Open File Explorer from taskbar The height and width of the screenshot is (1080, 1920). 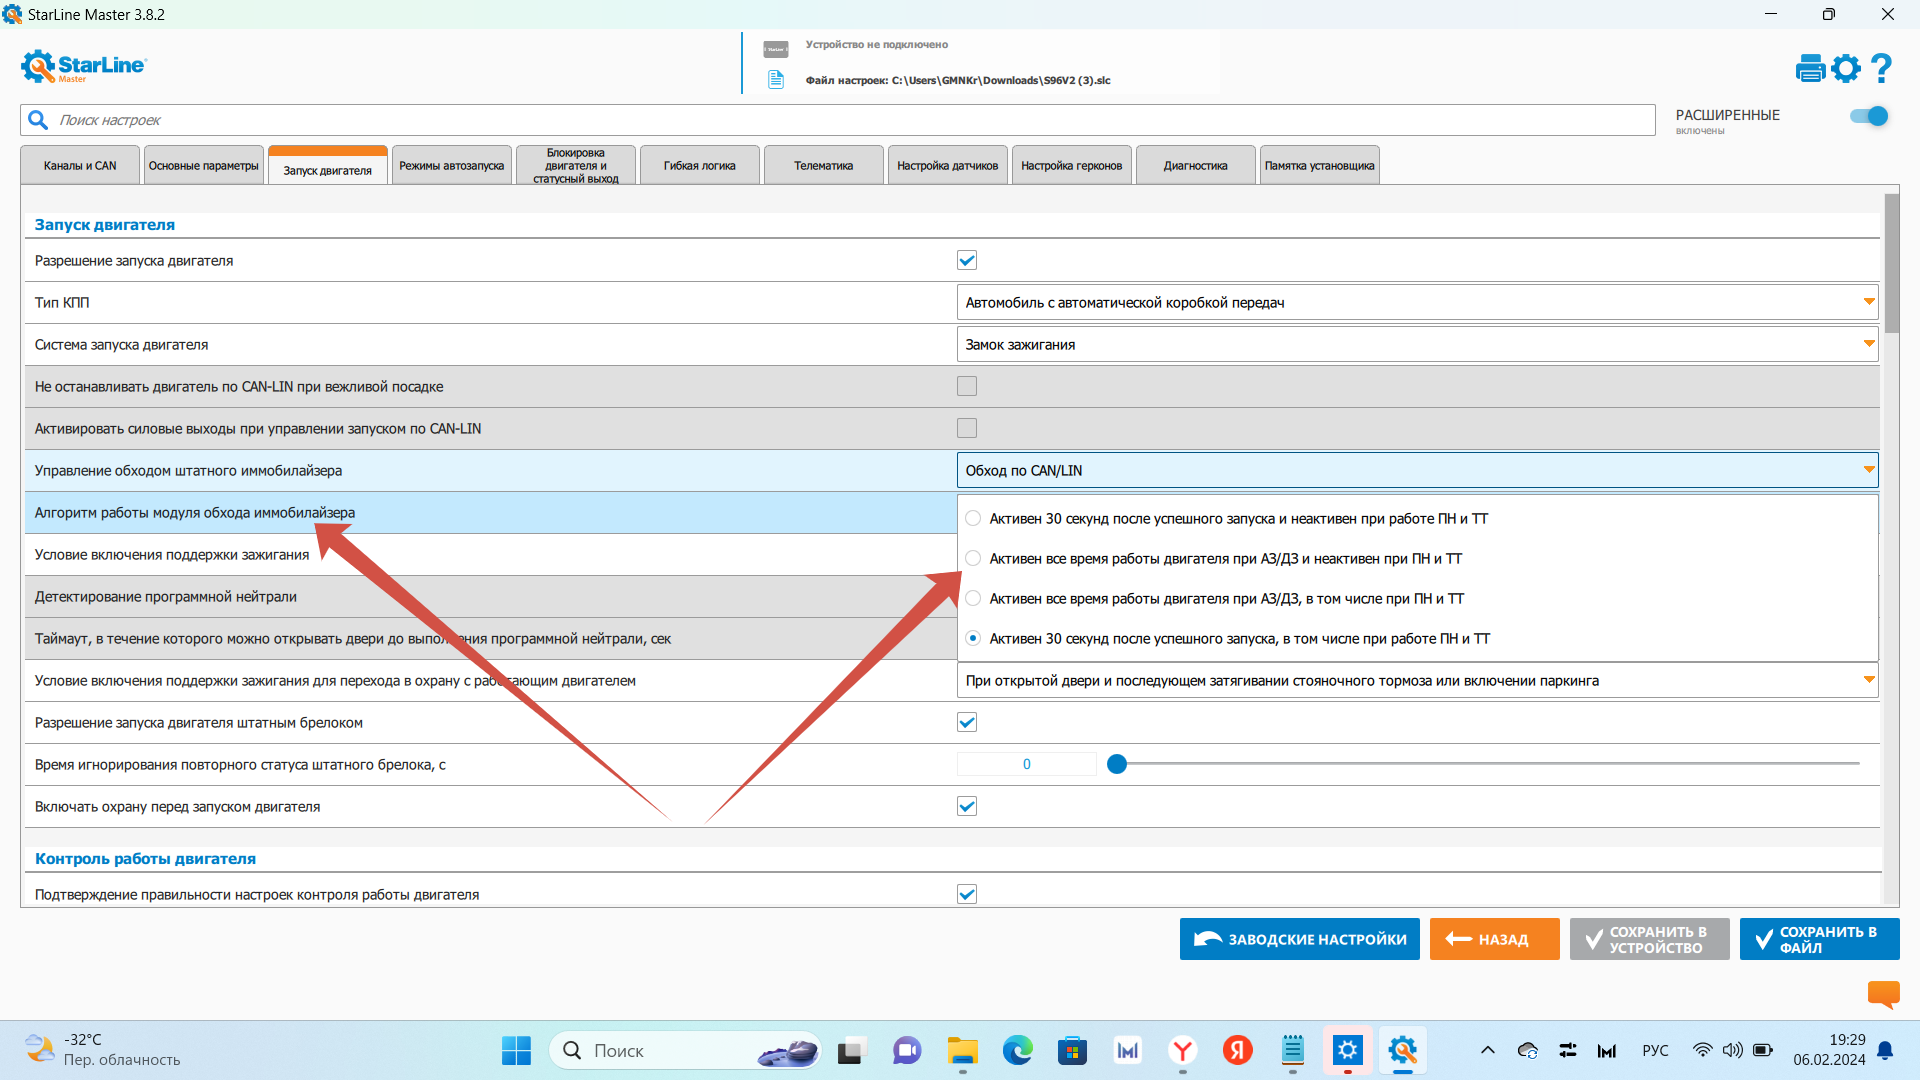click(962, 1050)
